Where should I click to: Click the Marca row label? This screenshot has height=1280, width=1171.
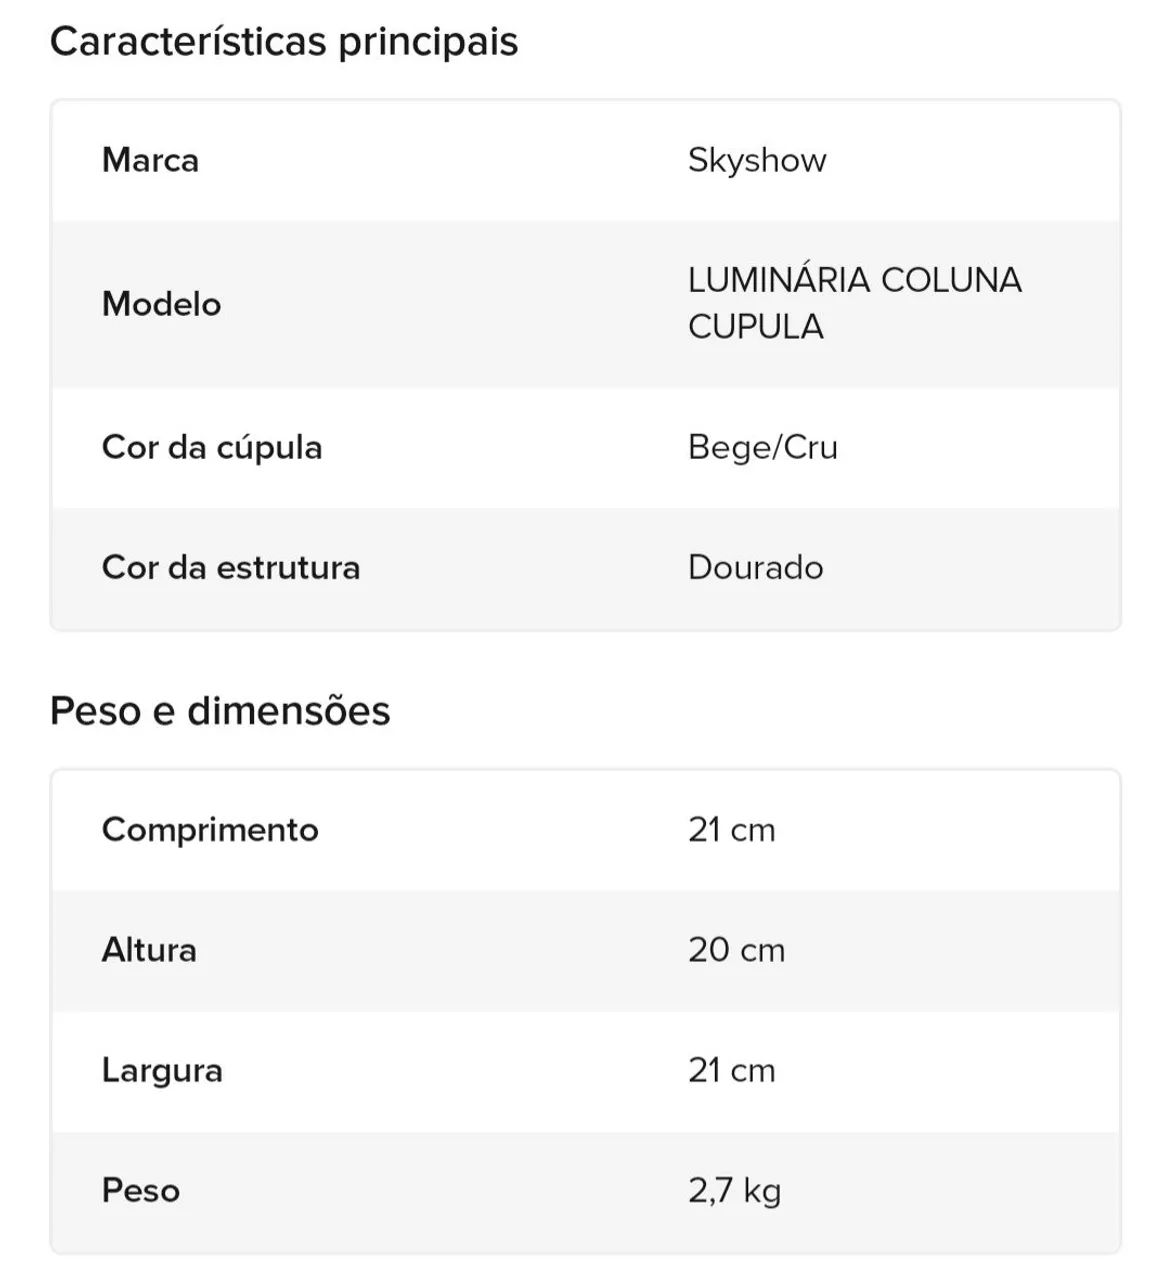[150, 160]
